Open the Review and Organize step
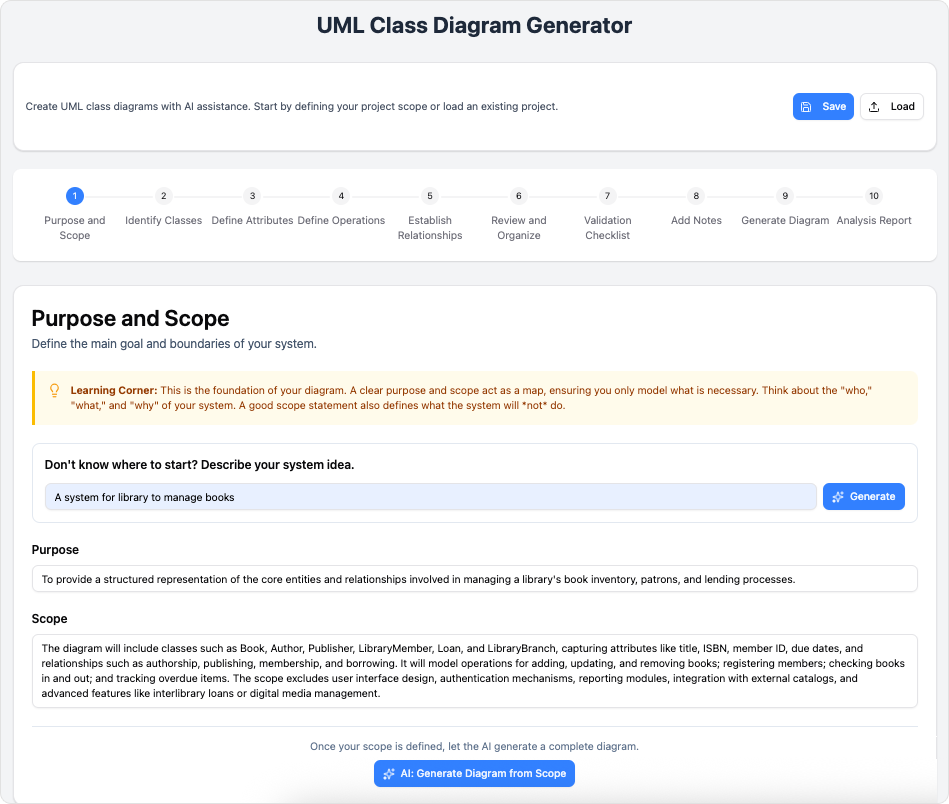The width and height of the screenshot is (949, 804). pos(518,196)
